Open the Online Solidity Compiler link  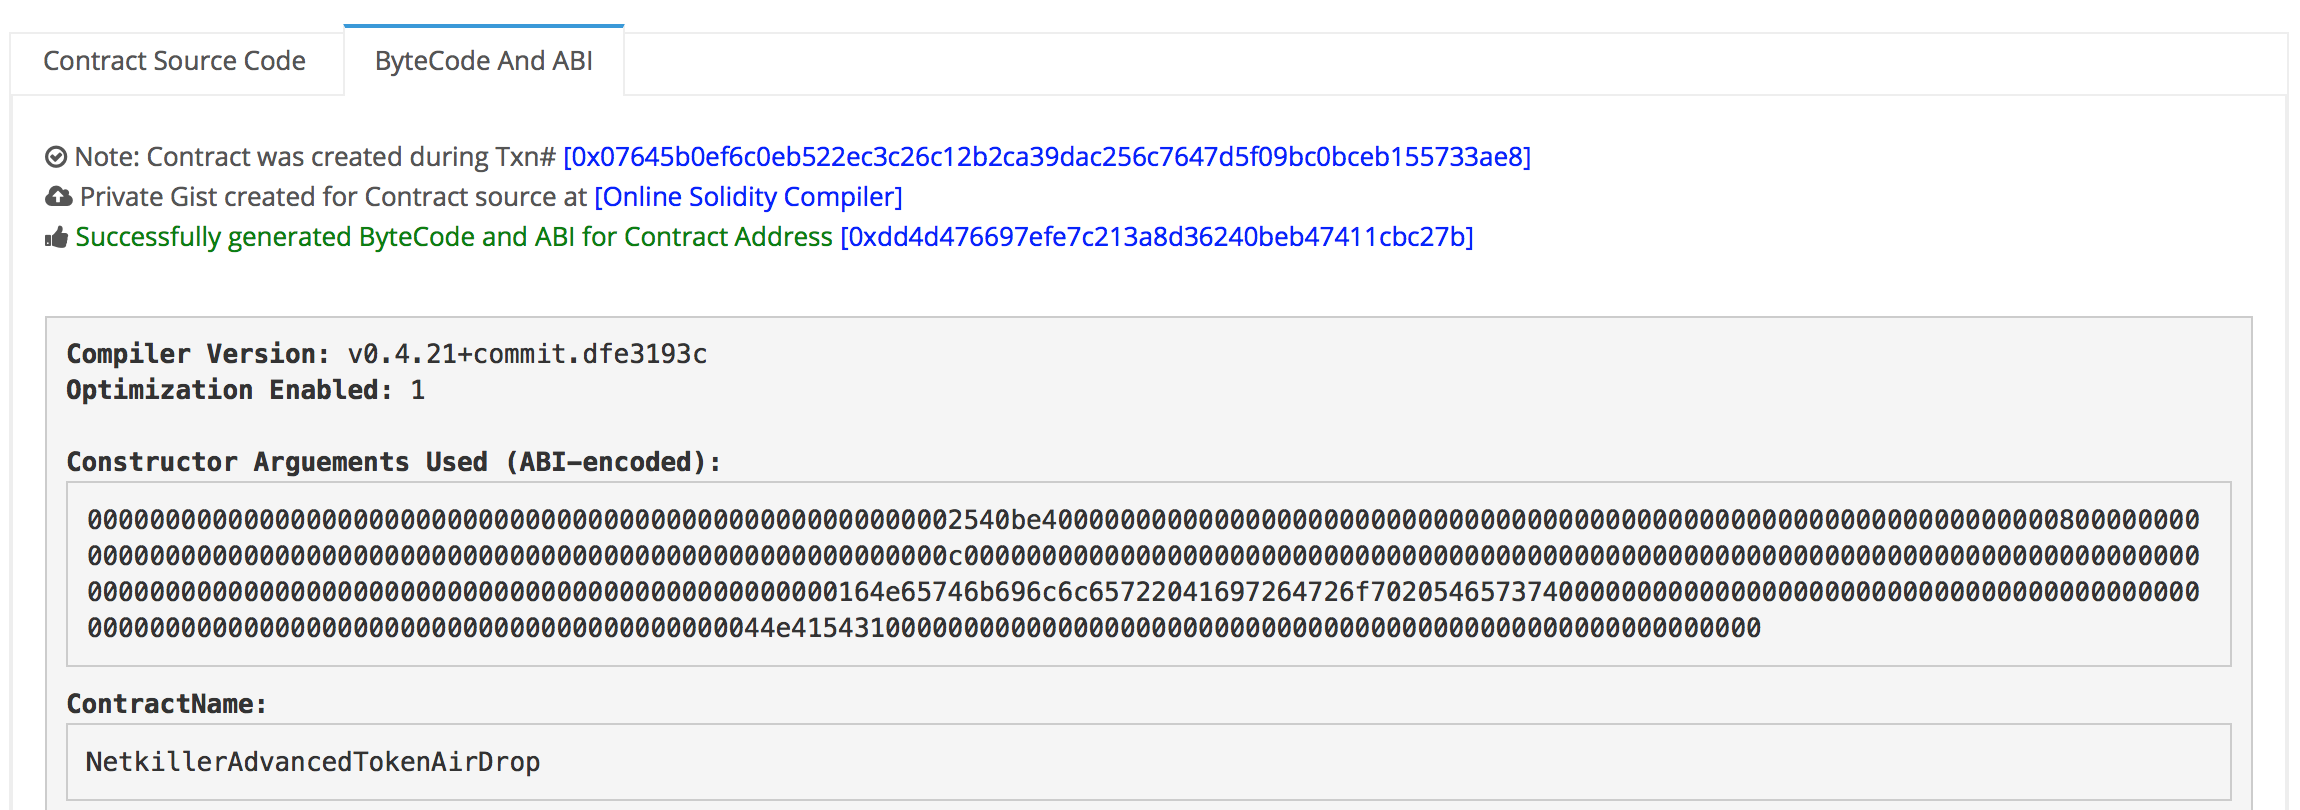click(x=748, y=197)
